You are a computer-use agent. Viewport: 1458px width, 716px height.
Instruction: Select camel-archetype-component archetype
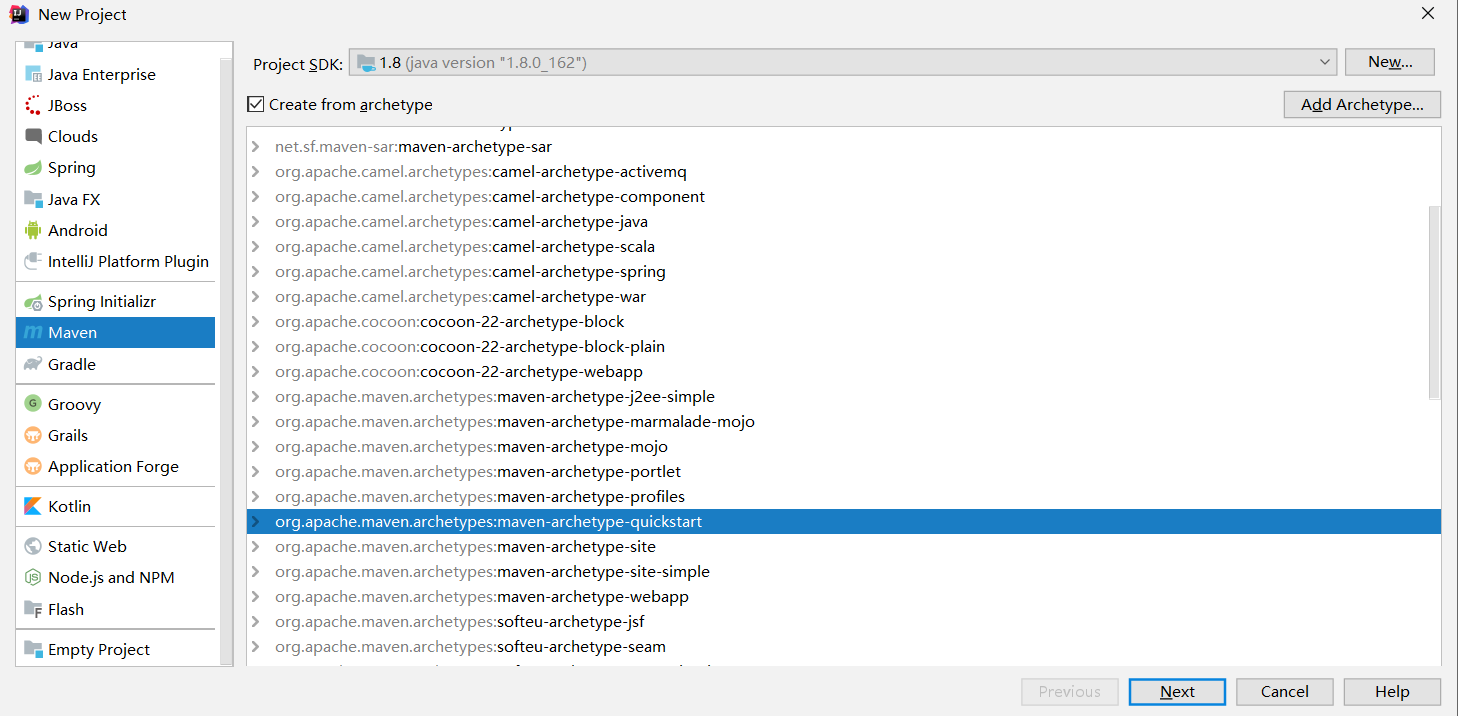click(844, 197)
